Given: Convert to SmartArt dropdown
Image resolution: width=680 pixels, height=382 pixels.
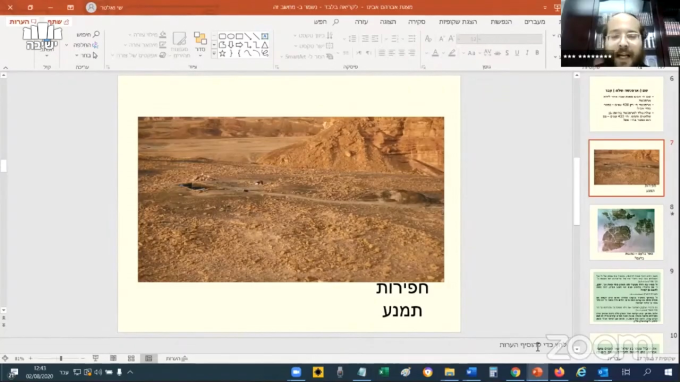Looking at the screenshot, I should click(x=307, y=56).
